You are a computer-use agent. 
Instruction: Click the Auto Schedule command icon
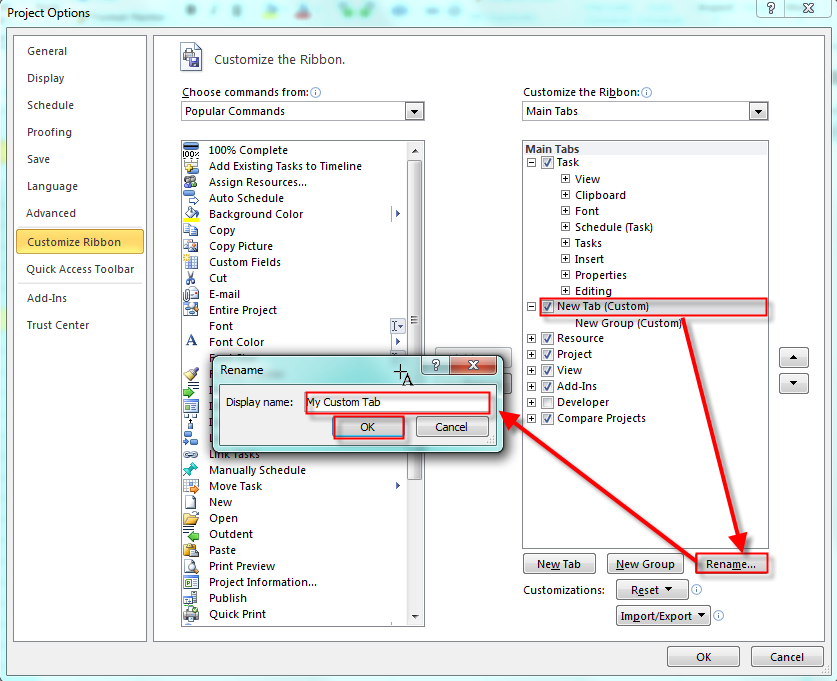pyautogui.click(x=191, y=198)
